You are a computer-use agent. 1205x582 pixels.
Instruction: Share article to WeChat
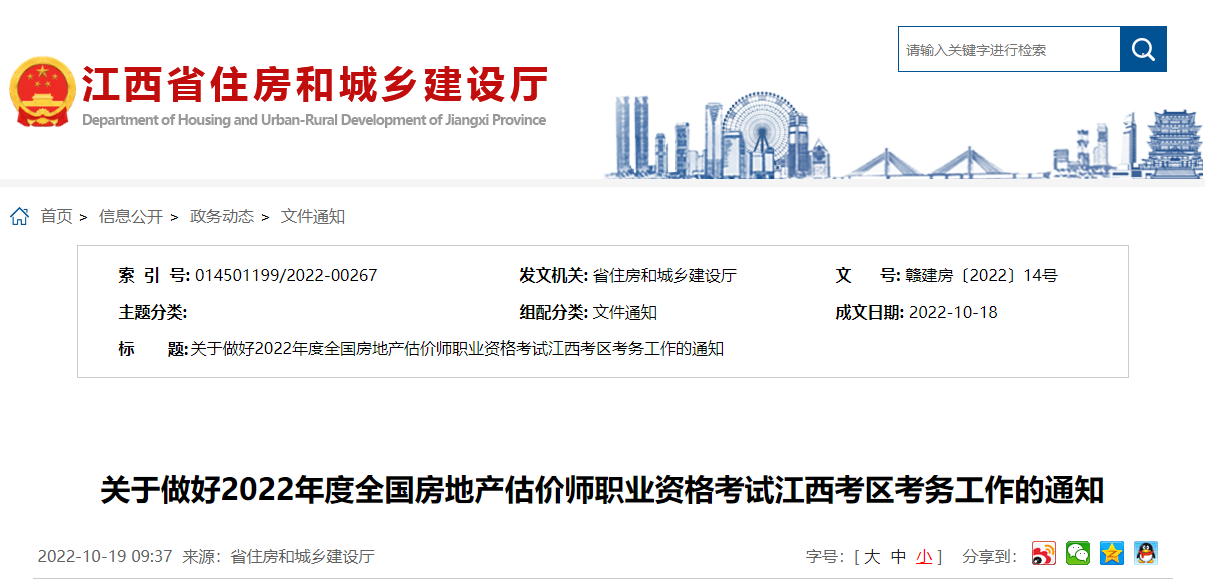1077,553
